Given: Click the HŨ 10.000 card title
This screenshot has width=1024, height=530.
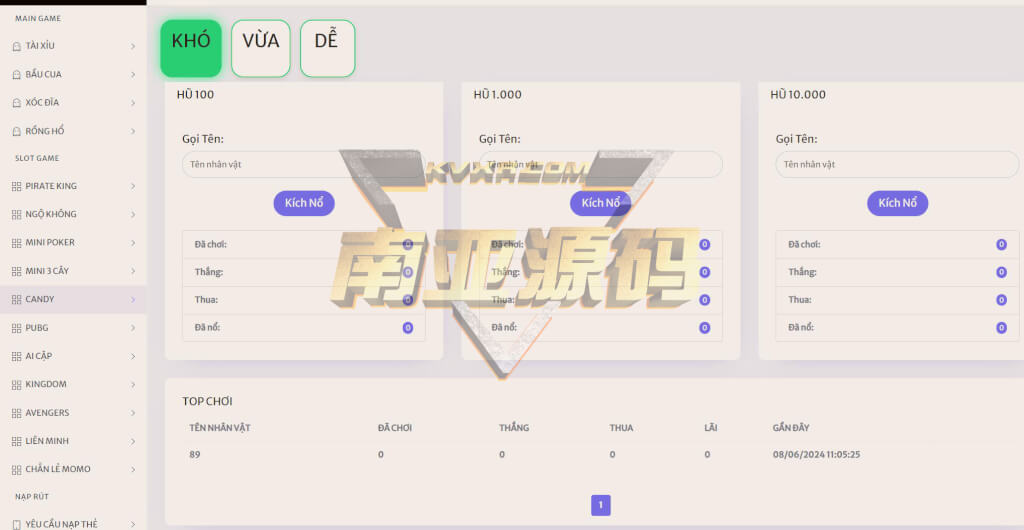Looking at the screenshot, I should coord(798,95).
